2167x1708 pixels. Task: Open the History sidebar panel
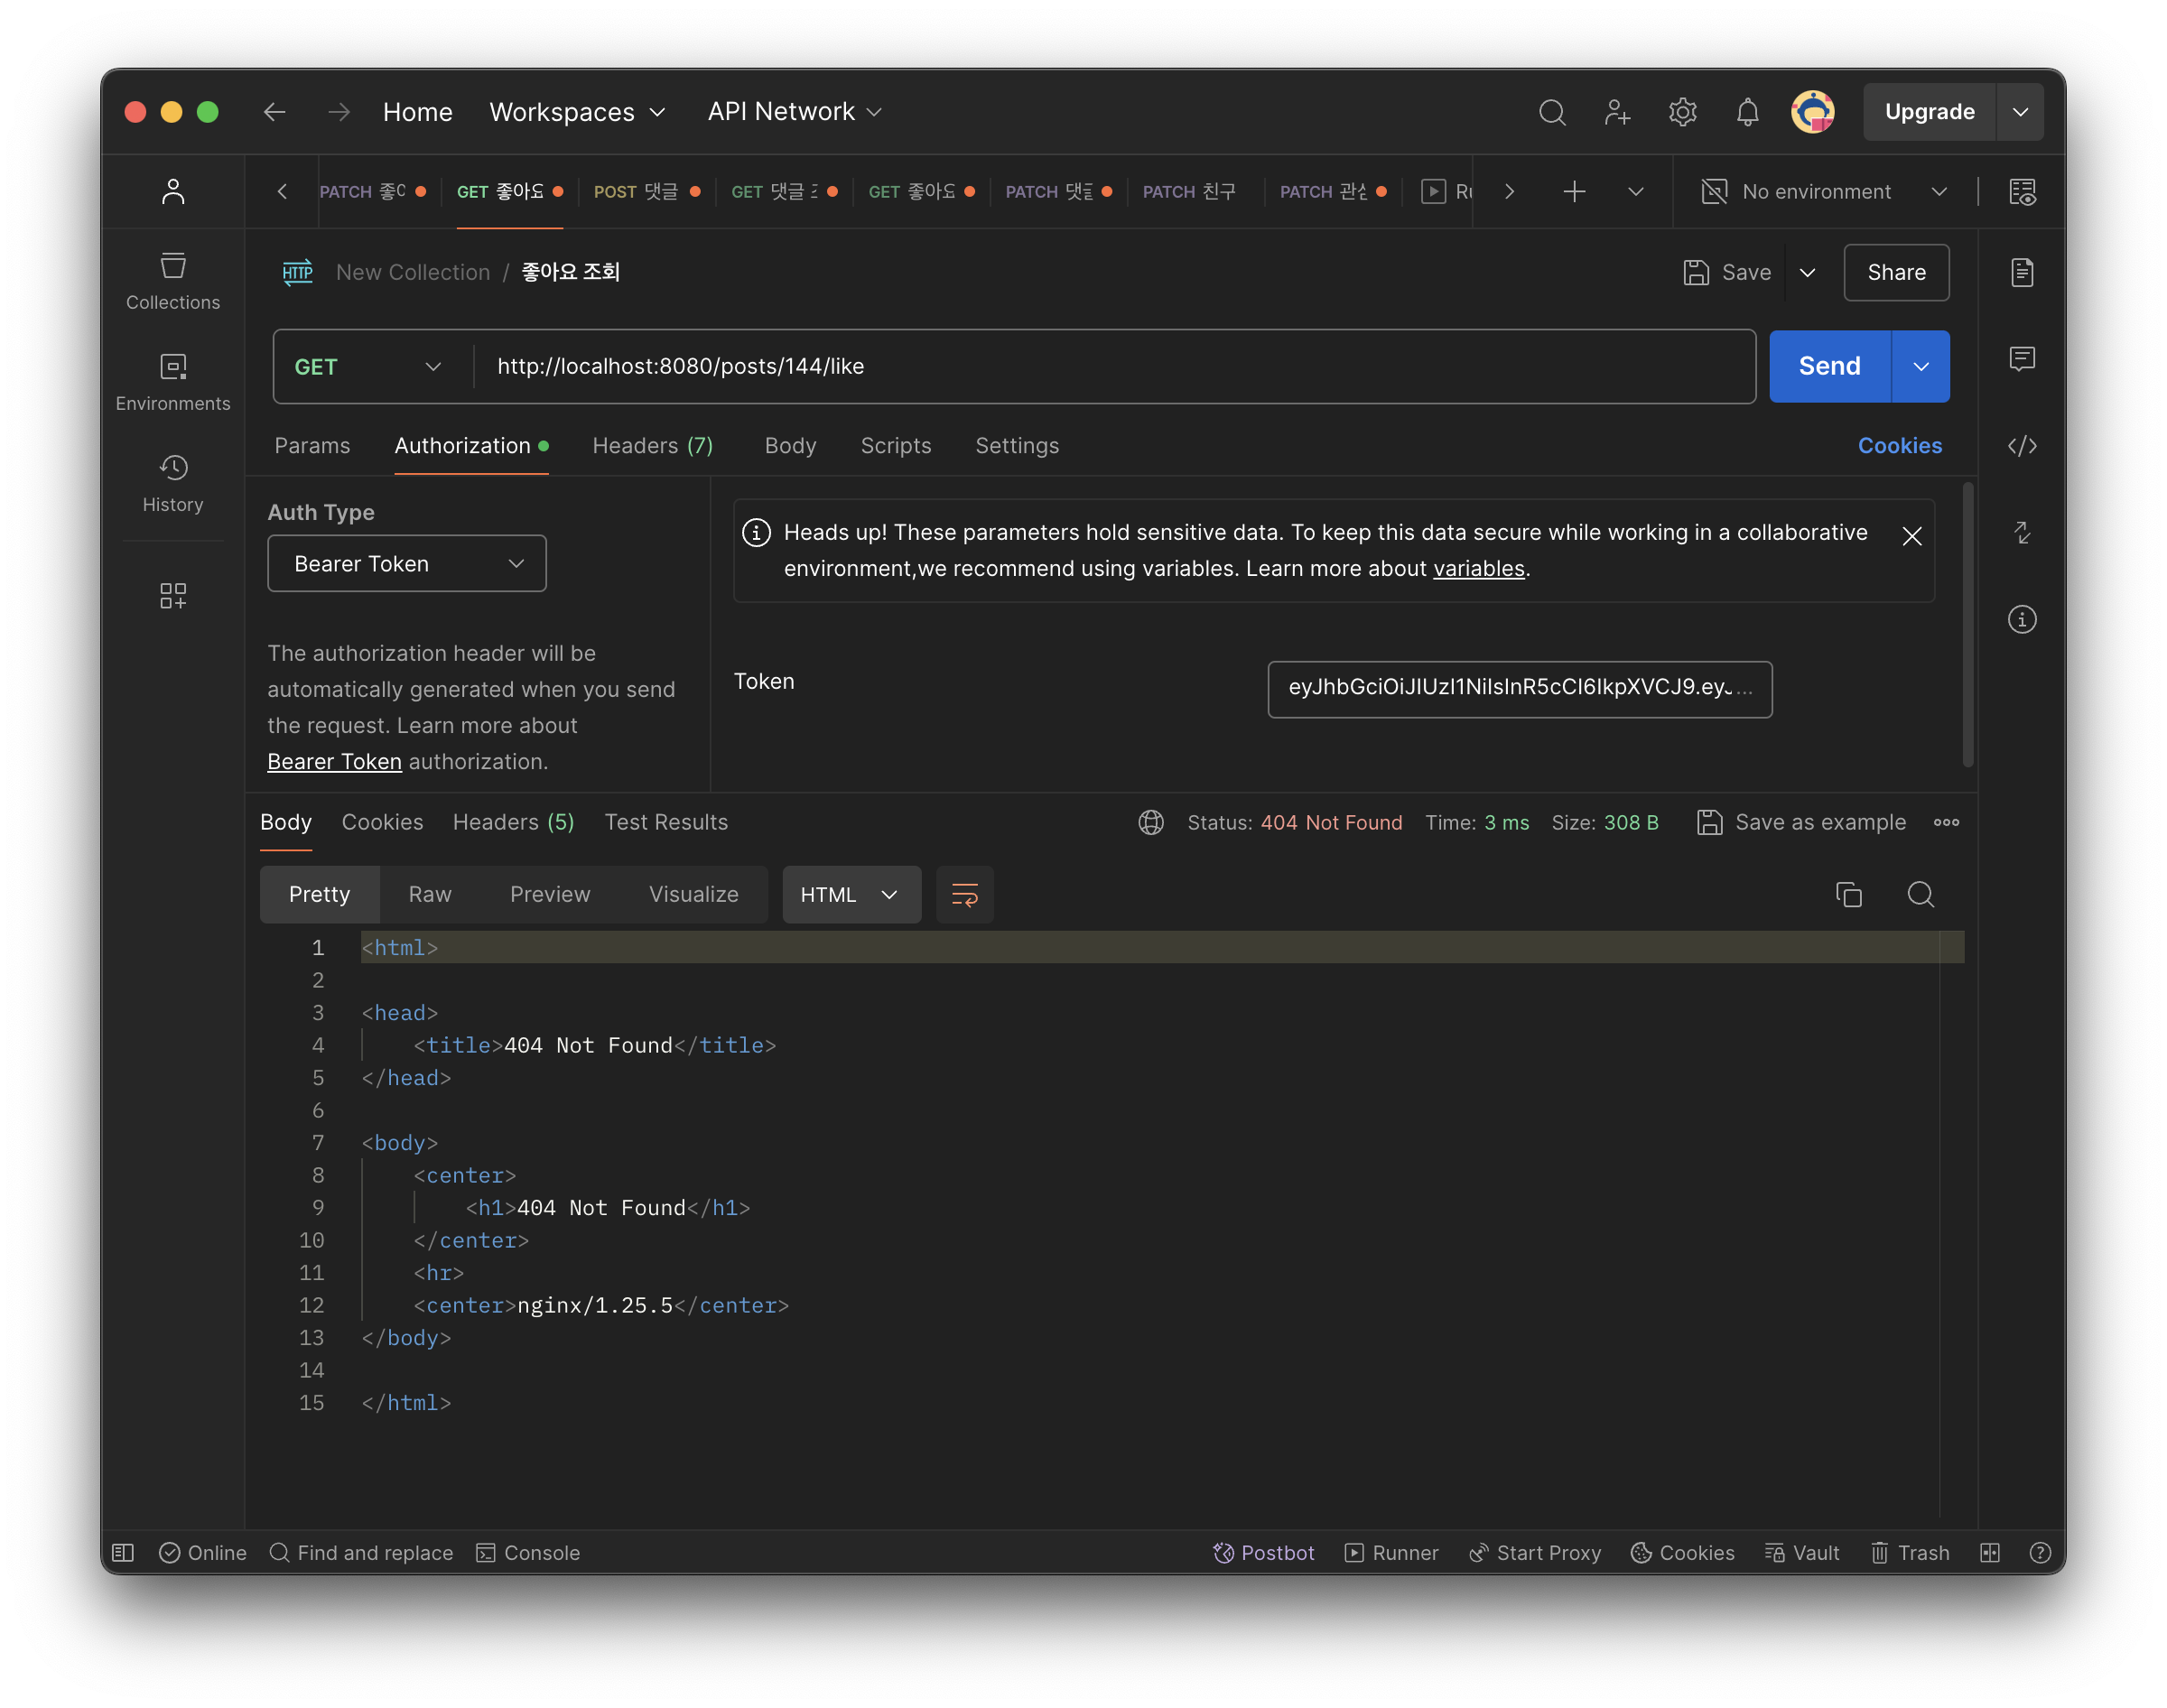tap(172, 484)
